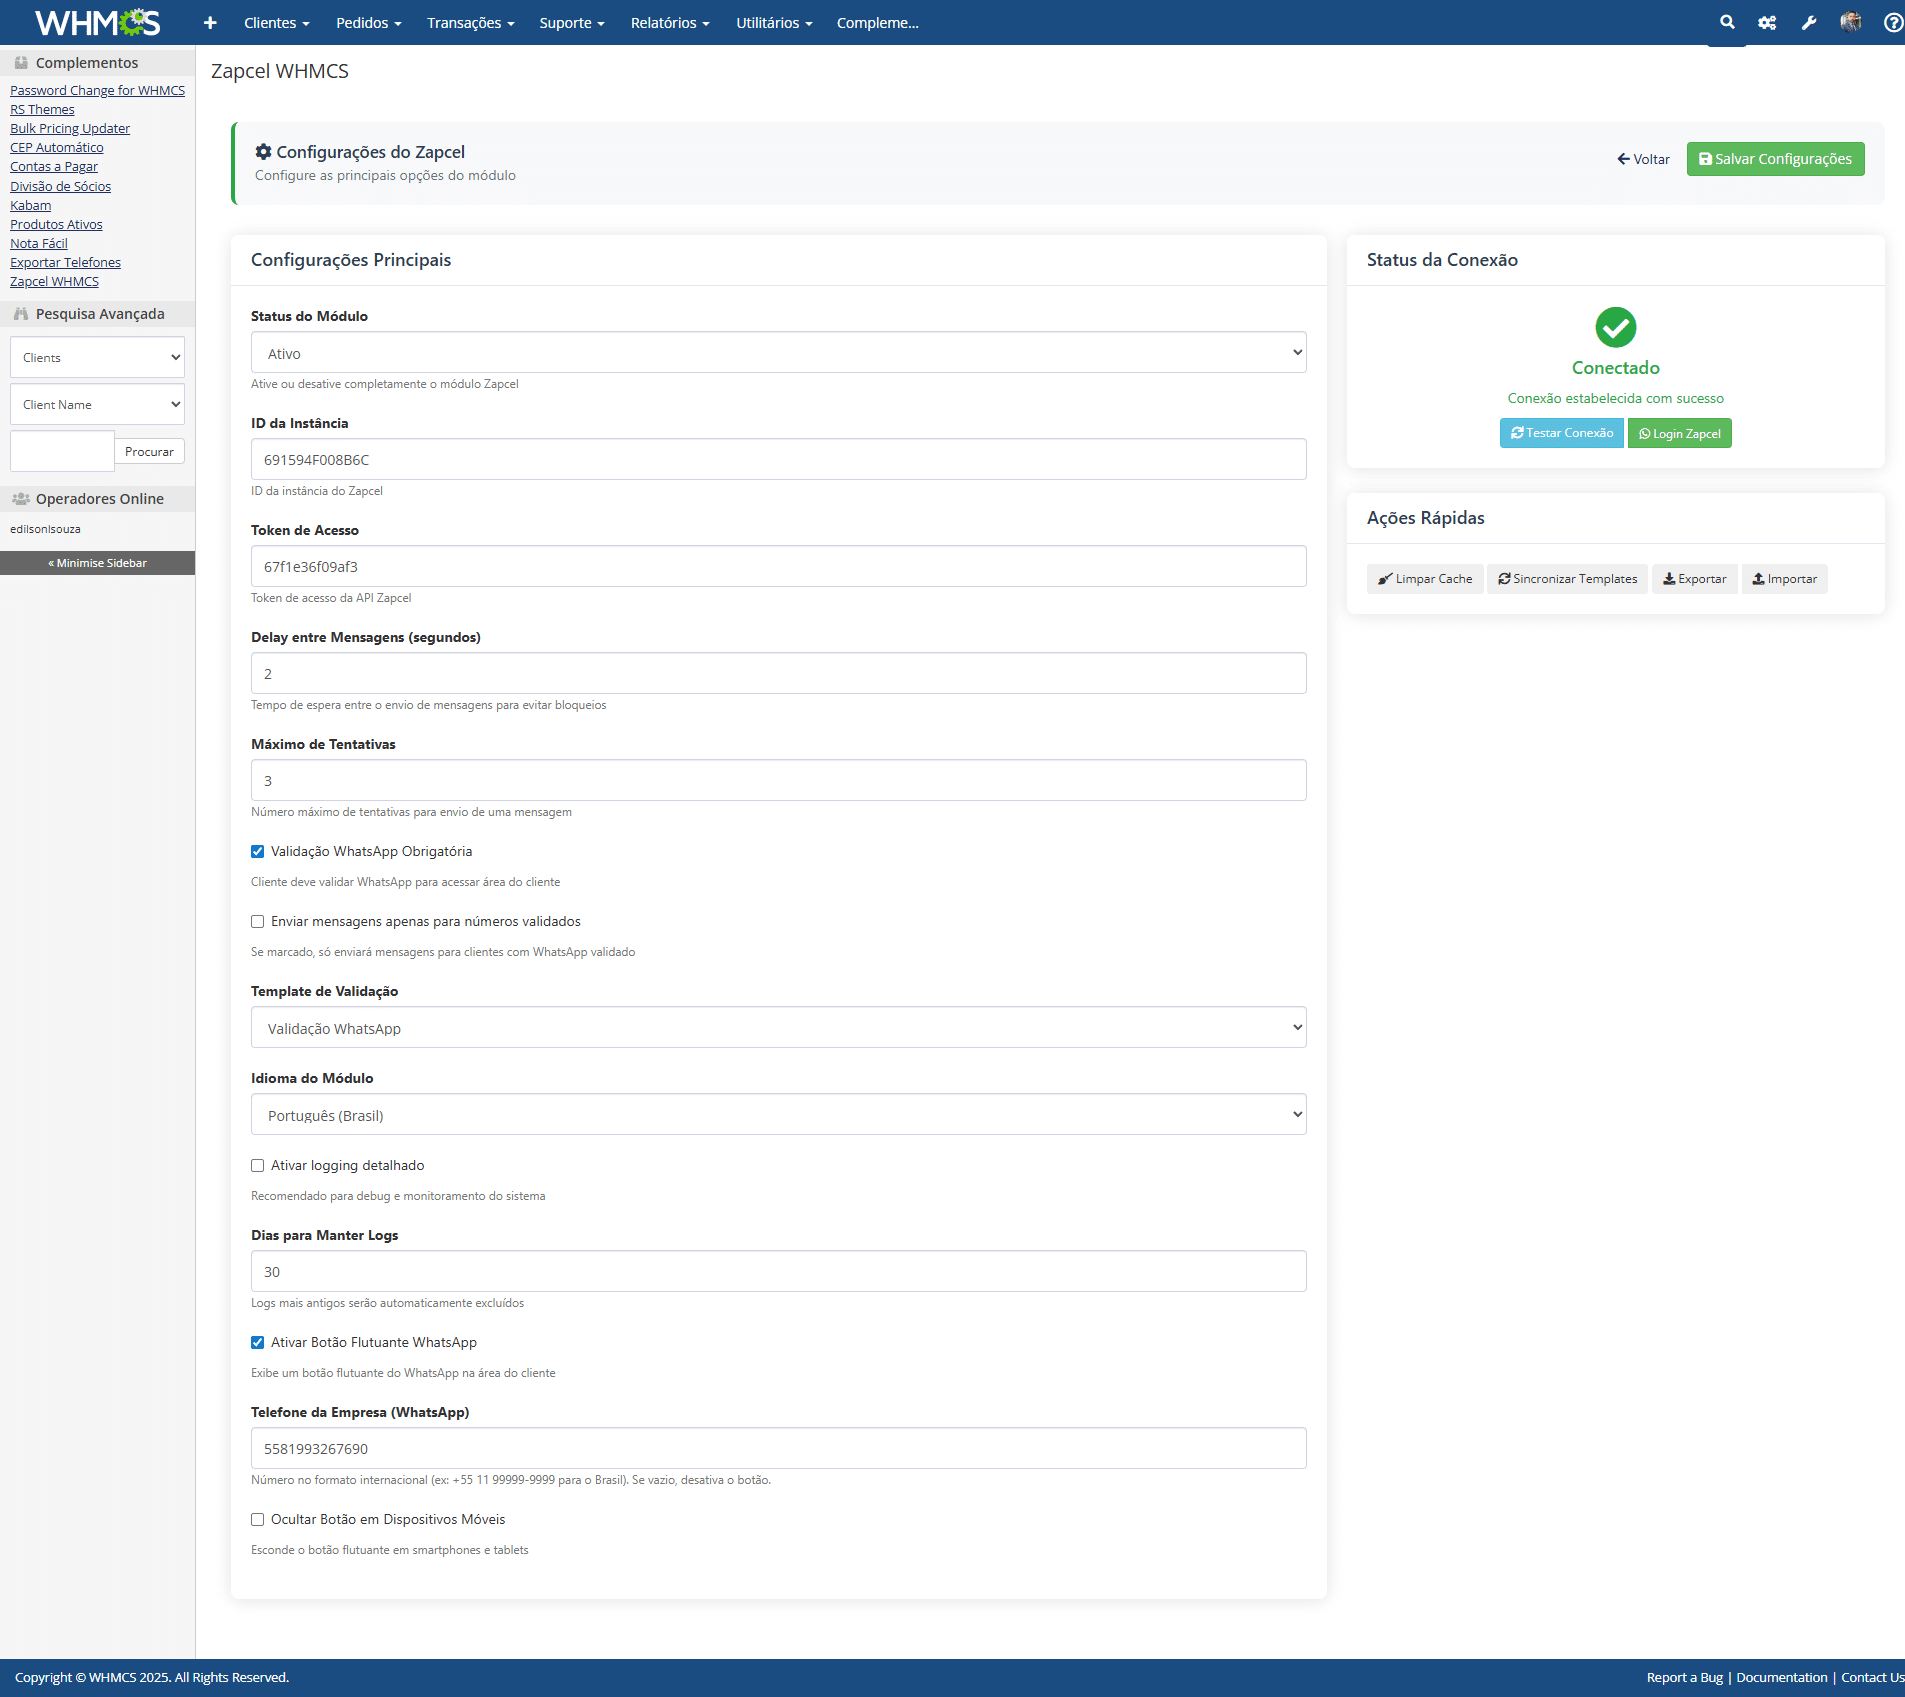Viewport: 1905px width, 1697px height.
Task: Click the automation gears icon
Action: [x=1767, y=22]
